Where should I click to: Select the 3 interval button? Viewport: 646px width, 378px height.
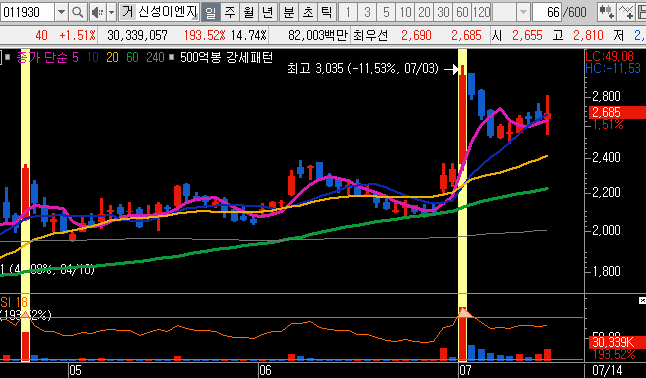point(367,12)
